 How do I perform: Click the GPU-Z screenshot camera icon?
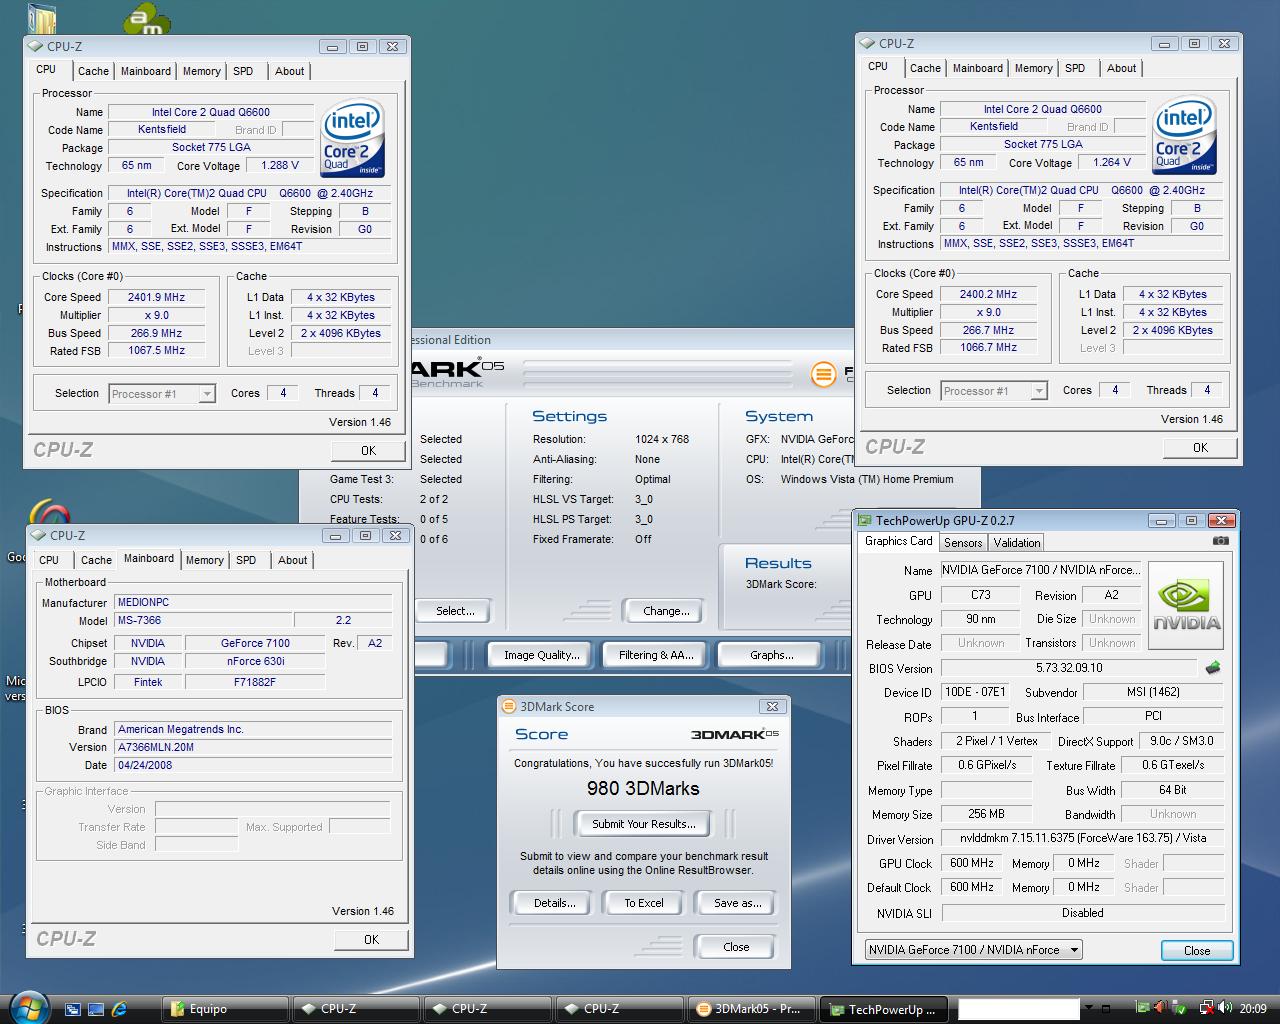[1220, 541]
